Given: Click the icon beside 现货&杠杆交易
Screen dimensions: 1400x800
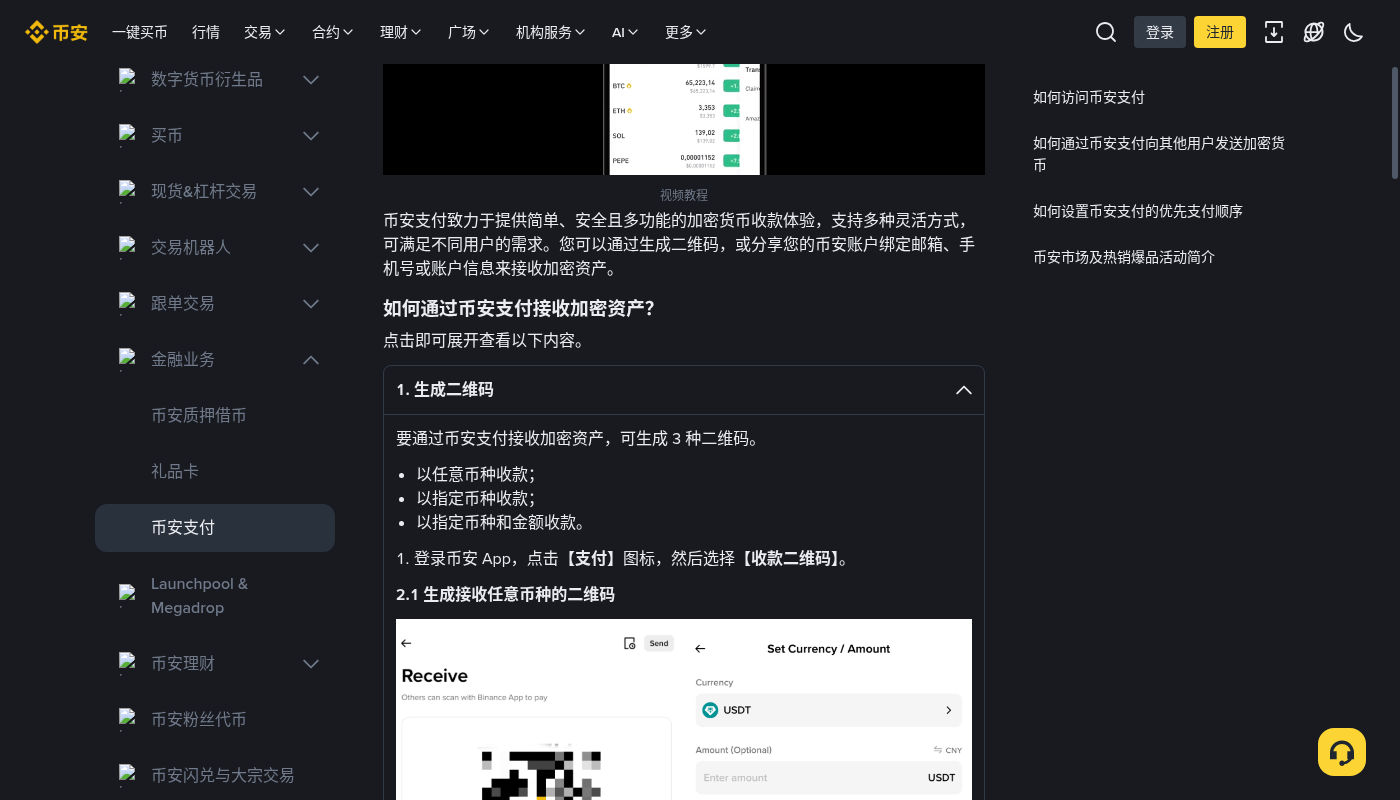Looking at the screenshot, I should pos(127,191).
